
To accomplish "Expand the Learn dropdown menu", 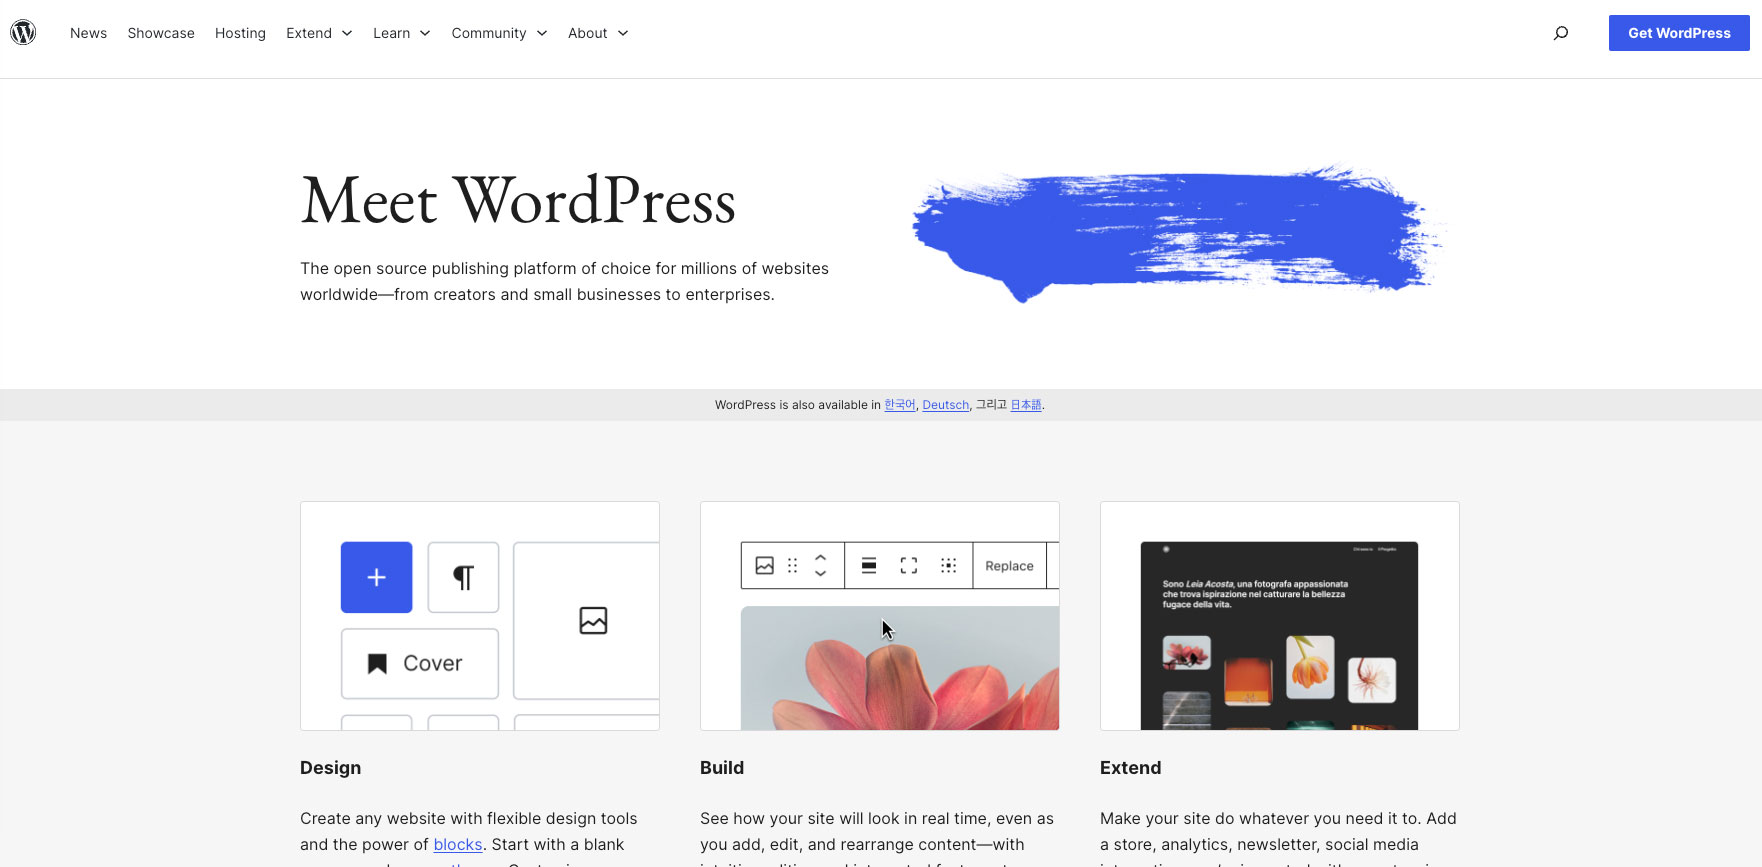I will pyautogui.click(x=401, y=33).
